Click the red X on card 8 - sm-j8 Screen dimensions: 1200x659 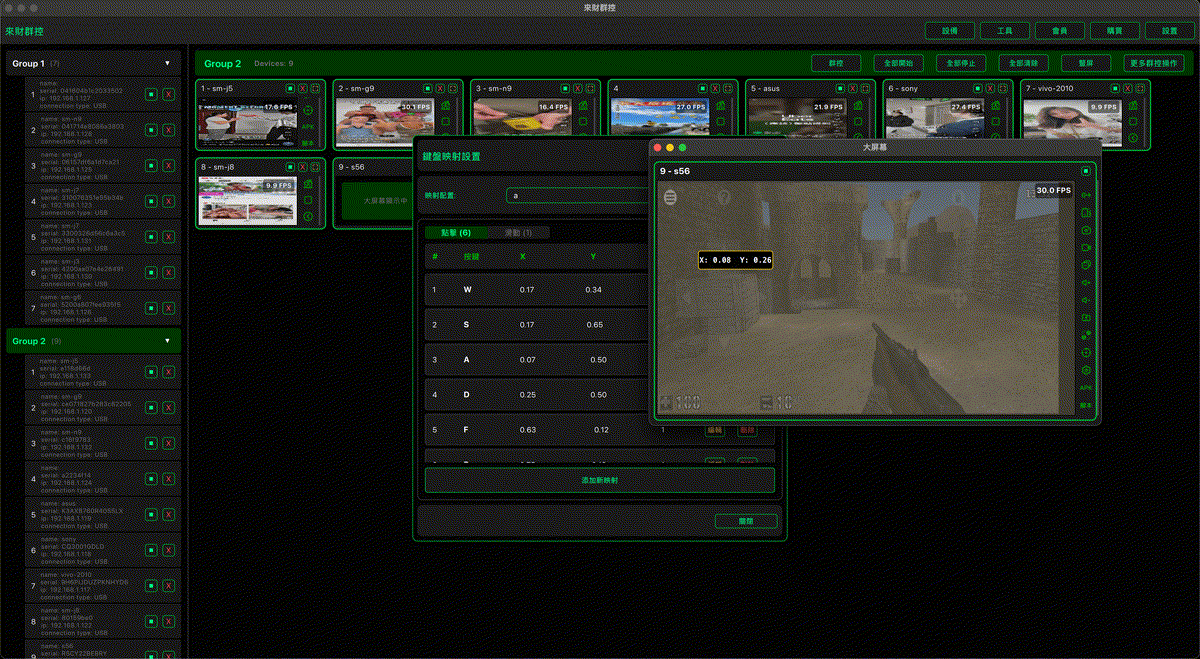pyautogui.click(x=303, y=167)
